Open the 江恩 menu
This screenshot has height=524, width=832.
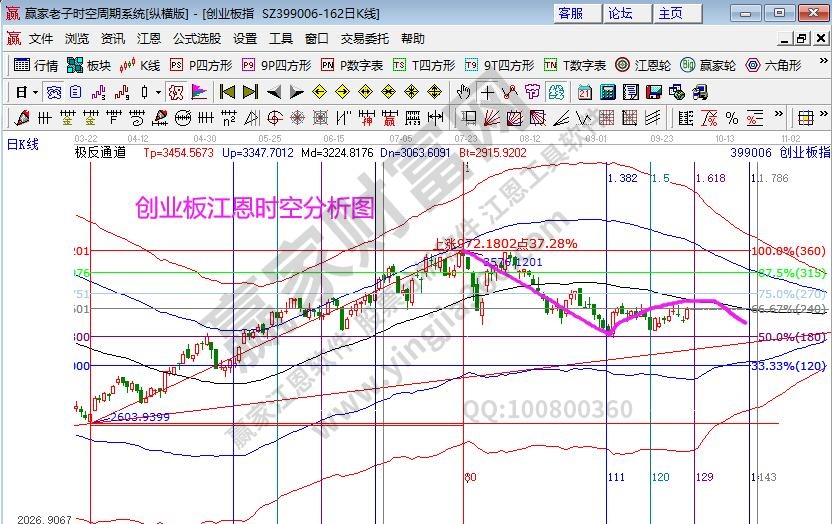[148, 39]
